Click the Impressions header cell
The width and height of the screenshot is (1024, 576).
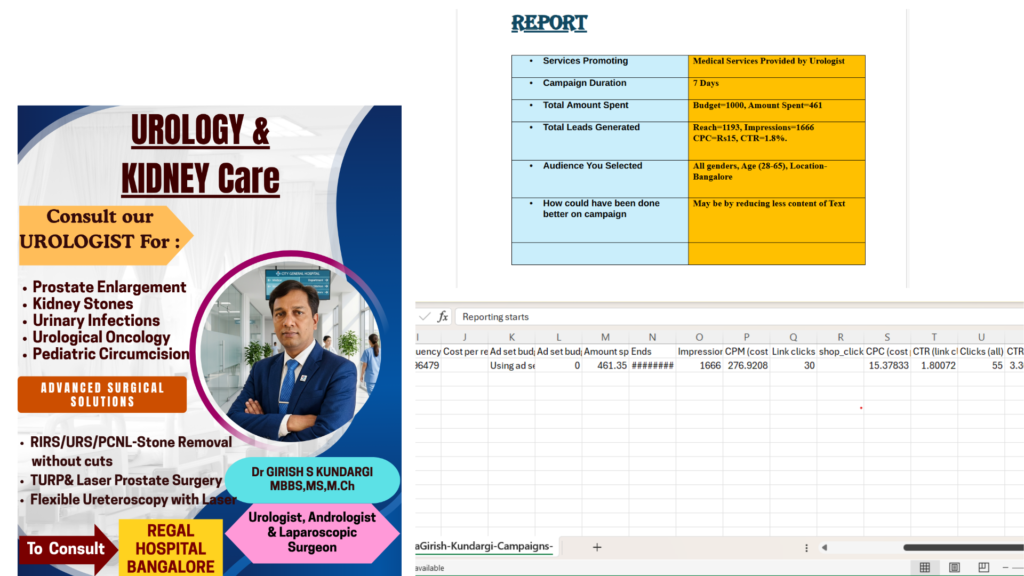pos(699,351)
